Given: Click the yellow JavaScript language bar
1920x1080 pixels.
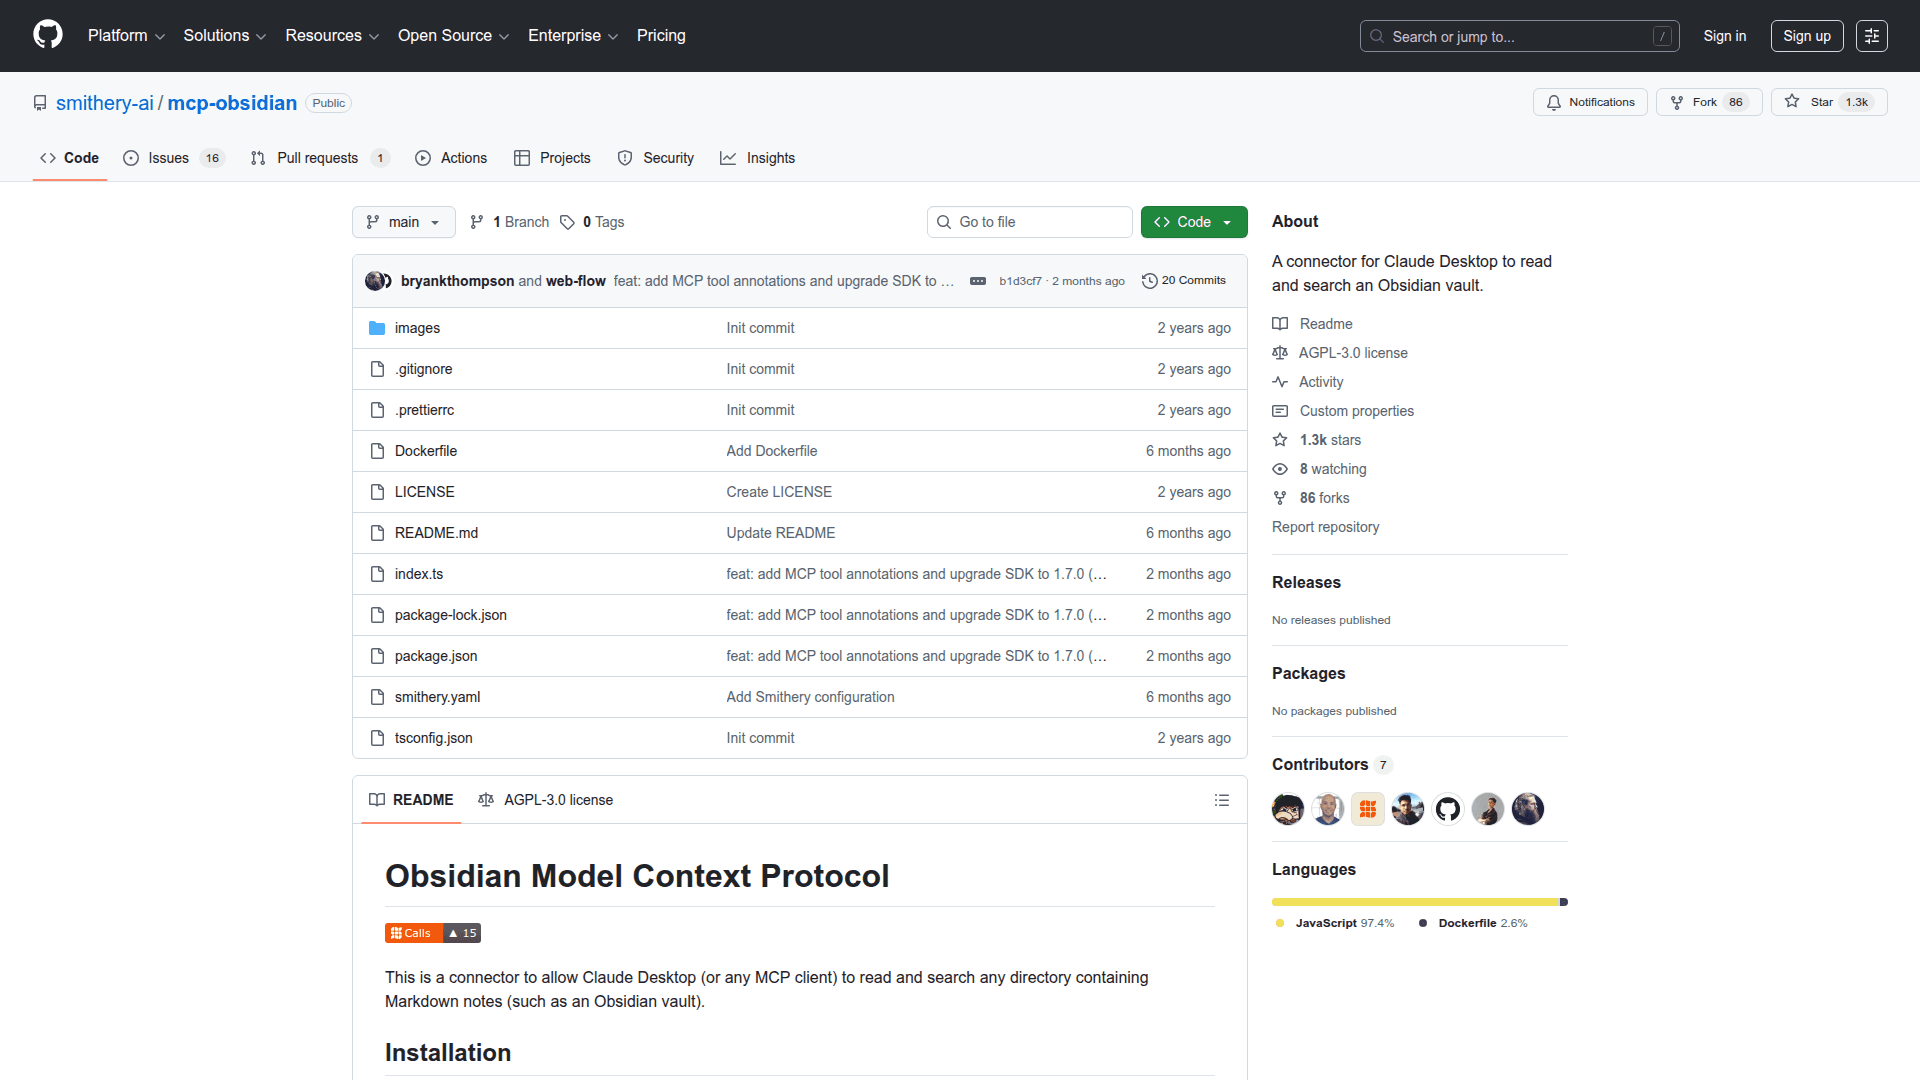Looking at the screenshot, I should pyautogui.click(x=1414, y=902).
